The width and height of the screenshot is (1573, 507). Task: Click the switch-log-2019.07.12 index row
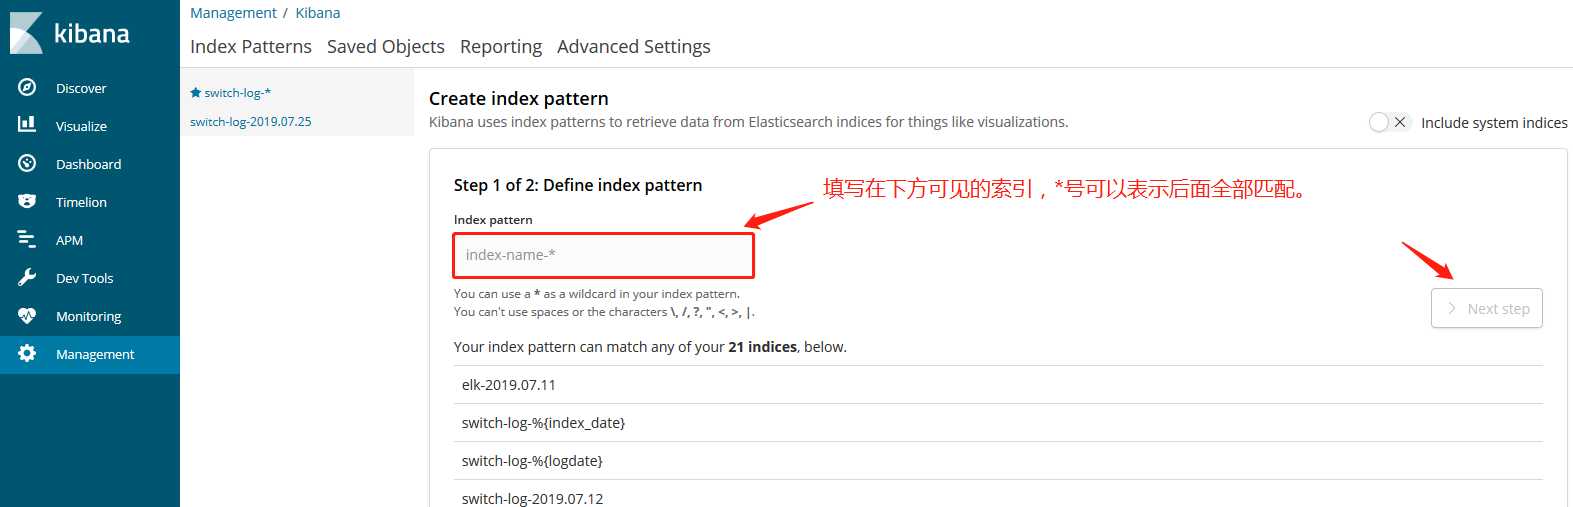tap(998, 496)
